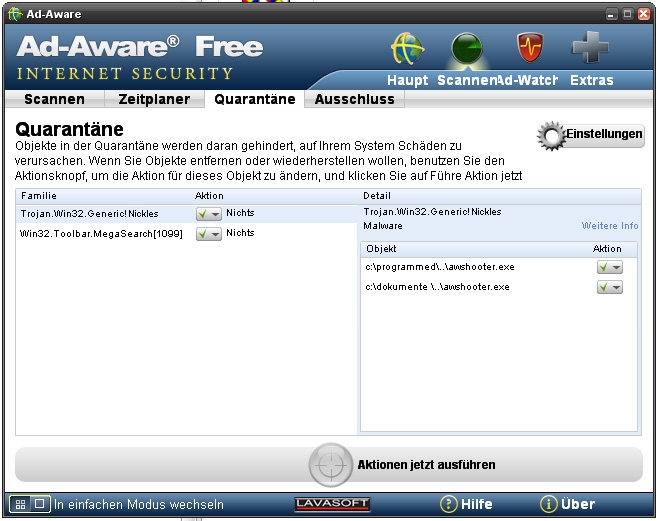This screenshot has height=521, width=659.
Task: Select the Quarantäne tab
Action: point(255,99)
